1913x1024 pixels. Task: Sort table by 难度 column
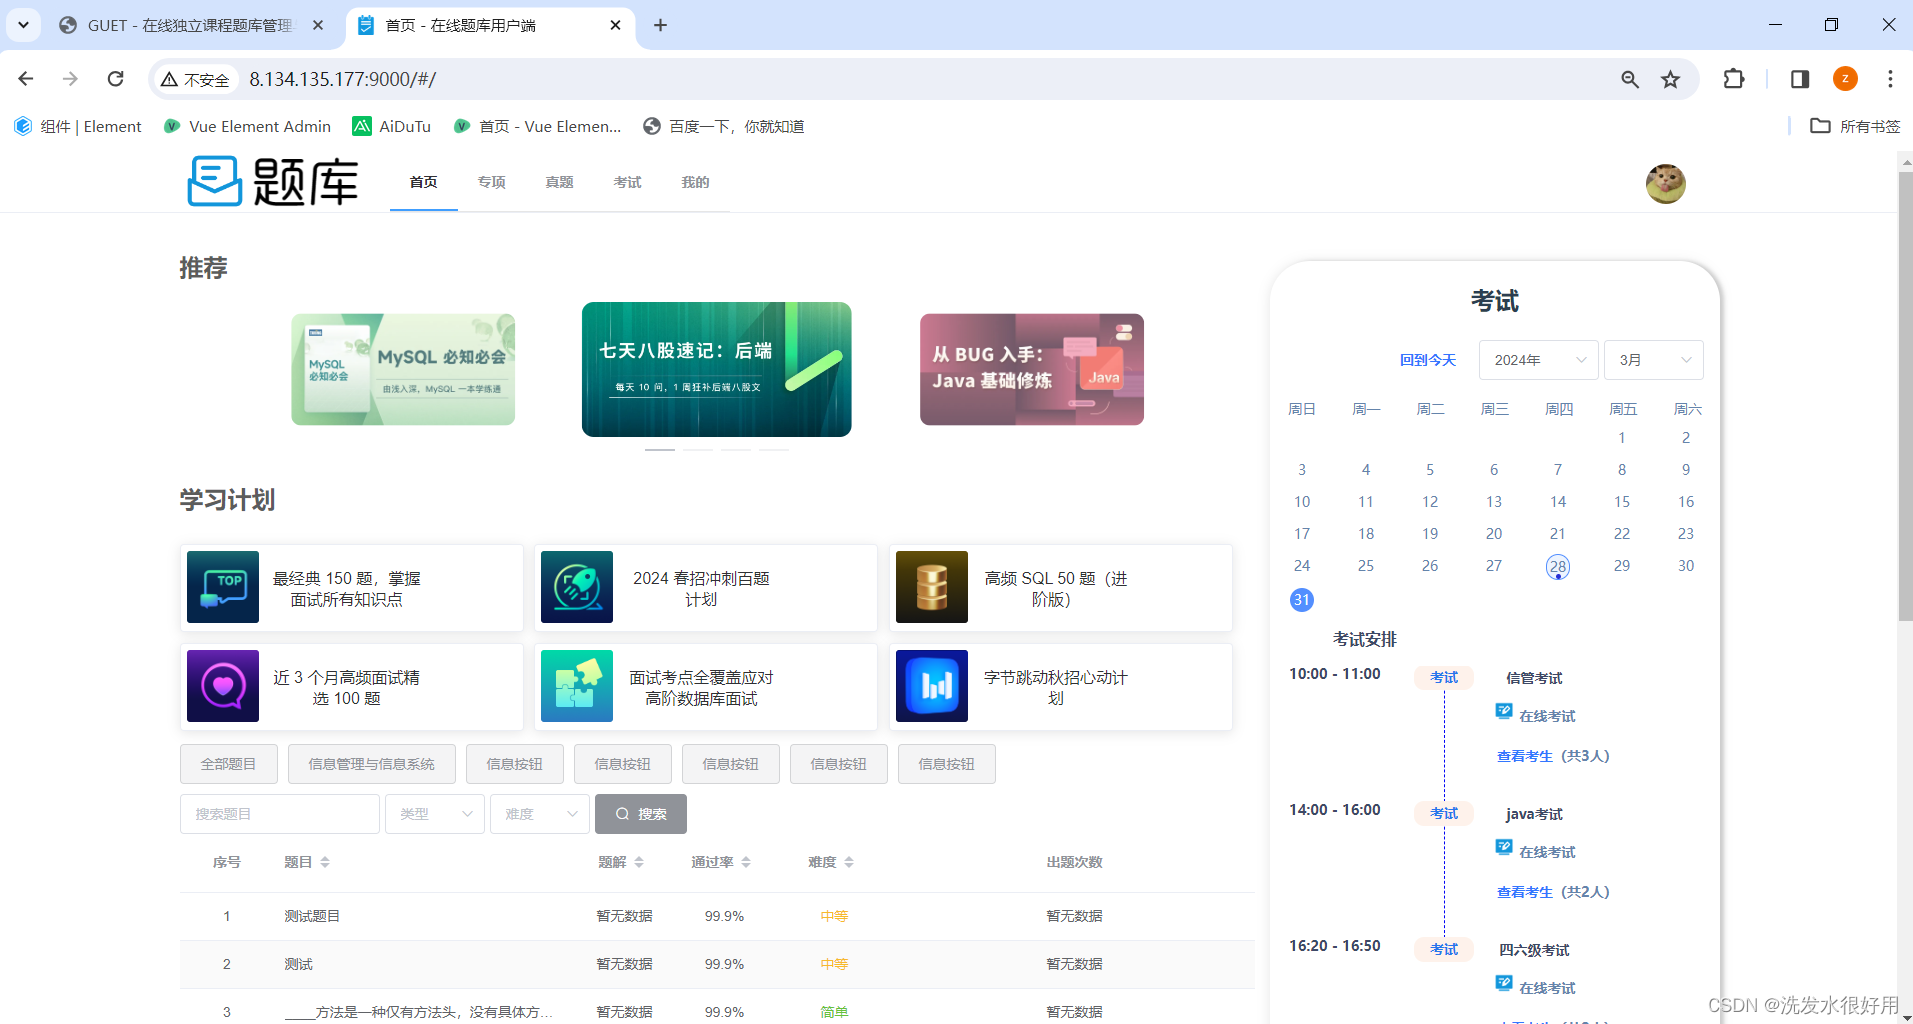pyautogui.click(x=849, y=862)
